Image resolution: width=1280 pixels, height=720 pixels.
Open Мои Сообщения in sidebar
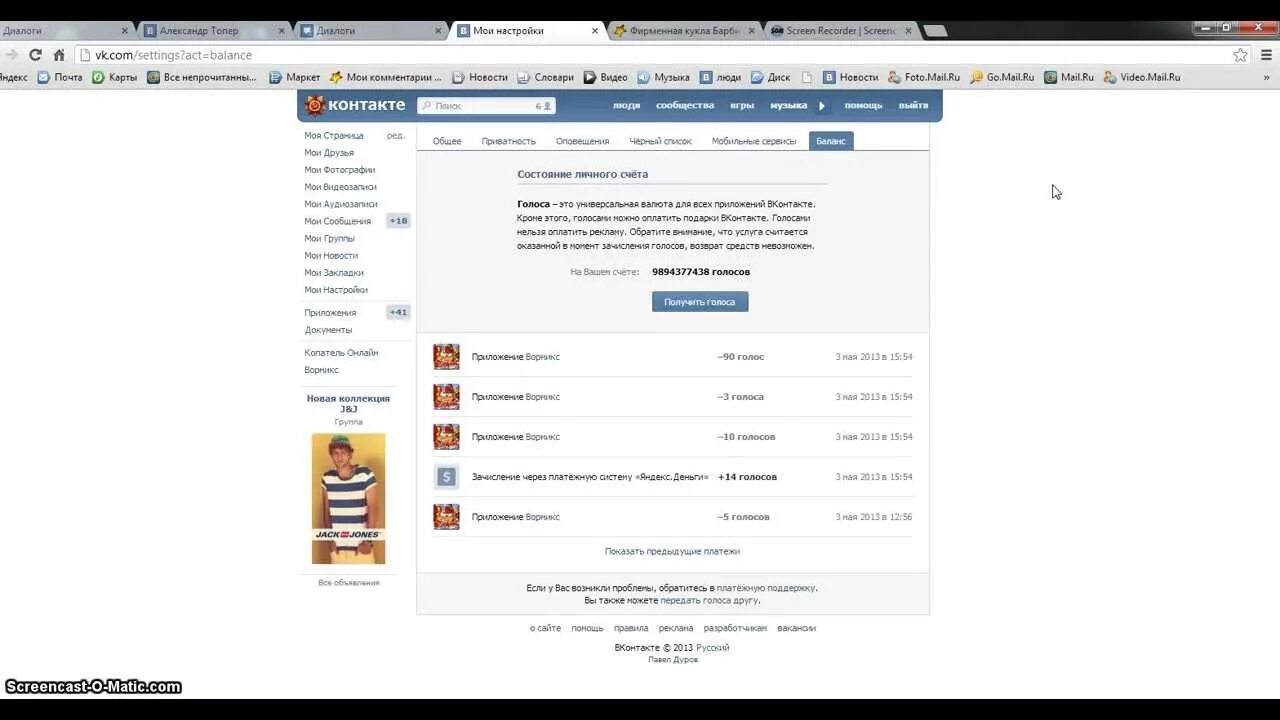[337, 221]
